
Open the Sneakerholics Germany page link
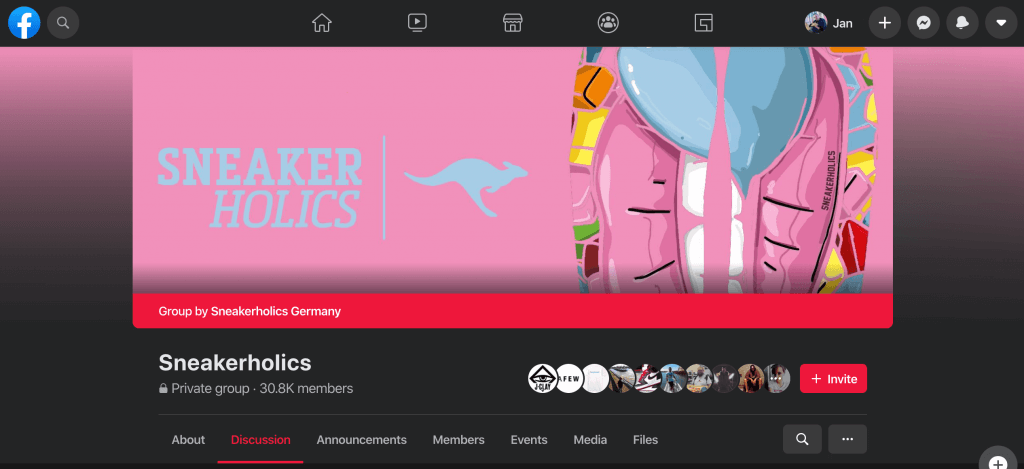(276, 311)
